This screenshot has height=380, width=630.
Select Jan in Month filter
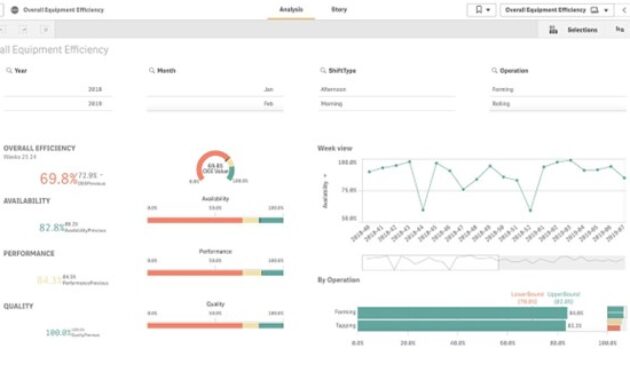[x=215, y=89]
